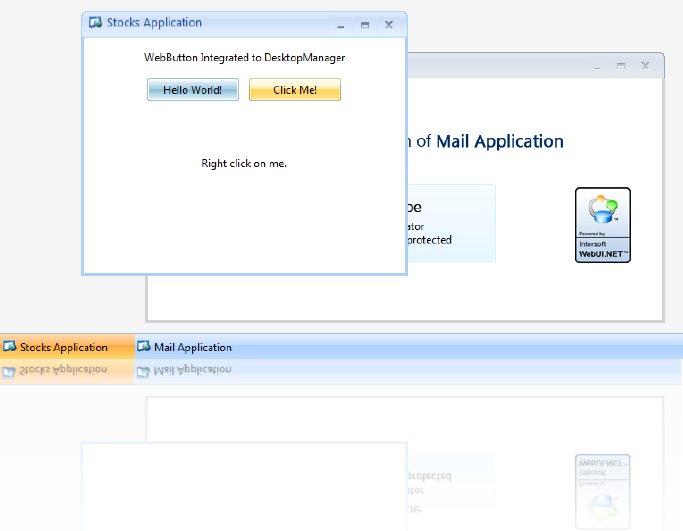This screenshot has height=531, width=683.
Task: Maximize the Mail Application window
Action: point(621,66)
